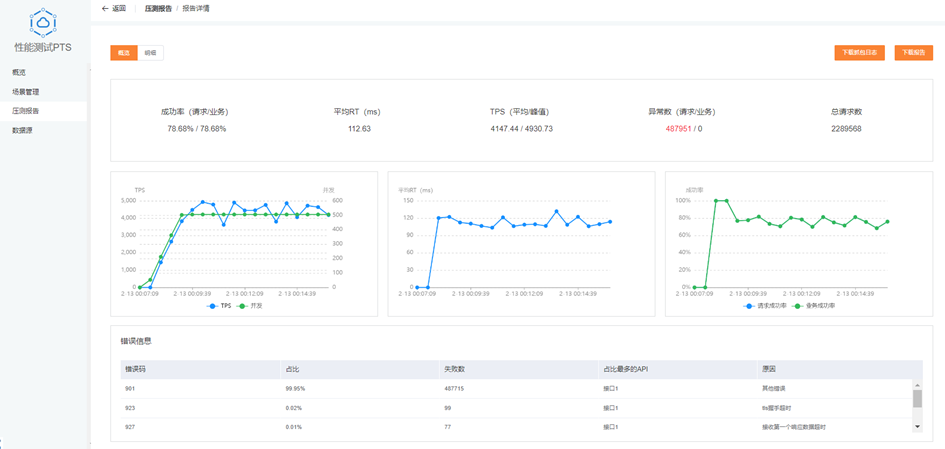Click the total requests value 2289568

coord(846,129)
